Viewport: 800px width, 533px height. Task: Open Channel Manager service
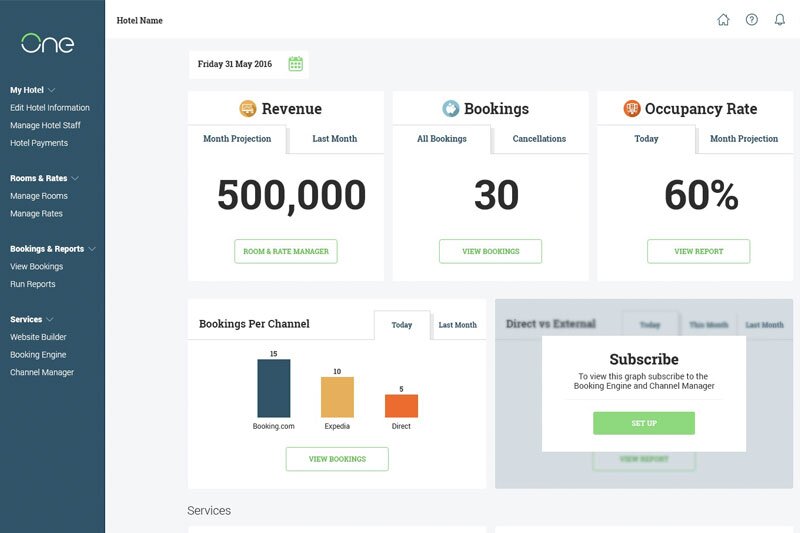42,372
